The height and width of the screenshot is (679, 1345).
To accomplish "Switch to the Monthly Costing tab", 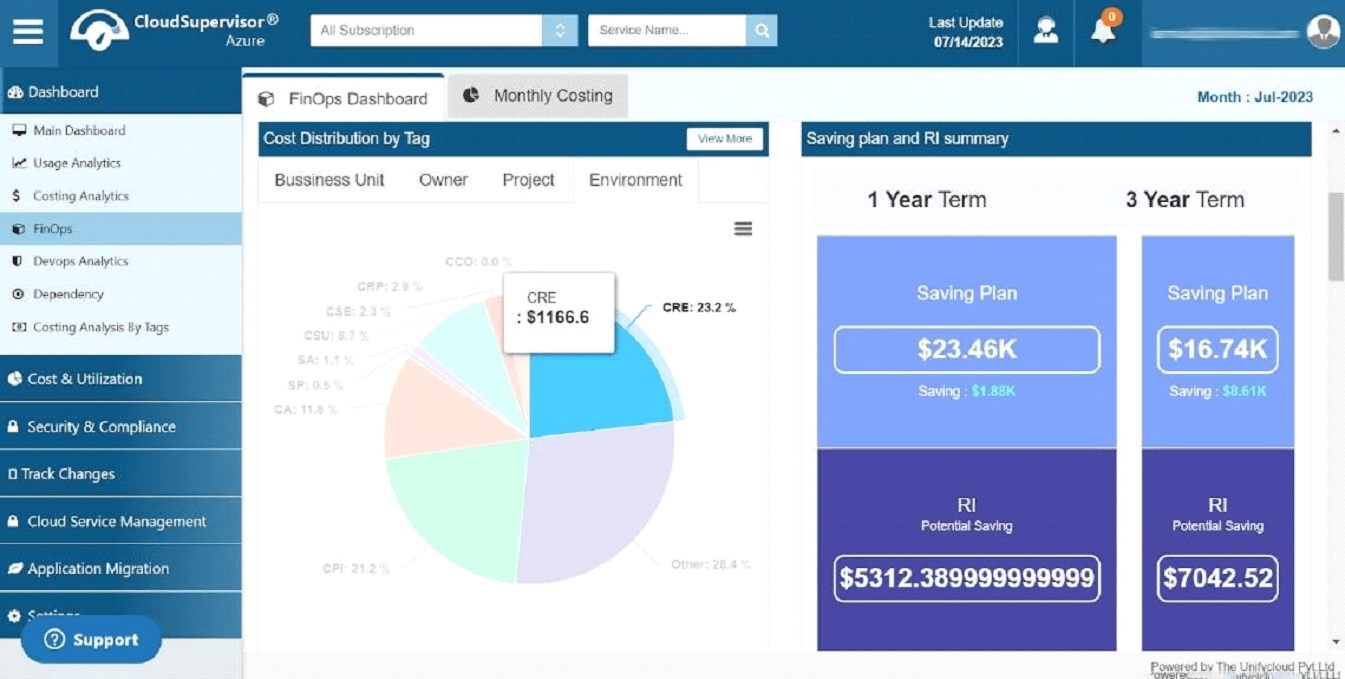I will tap(538, 96).
